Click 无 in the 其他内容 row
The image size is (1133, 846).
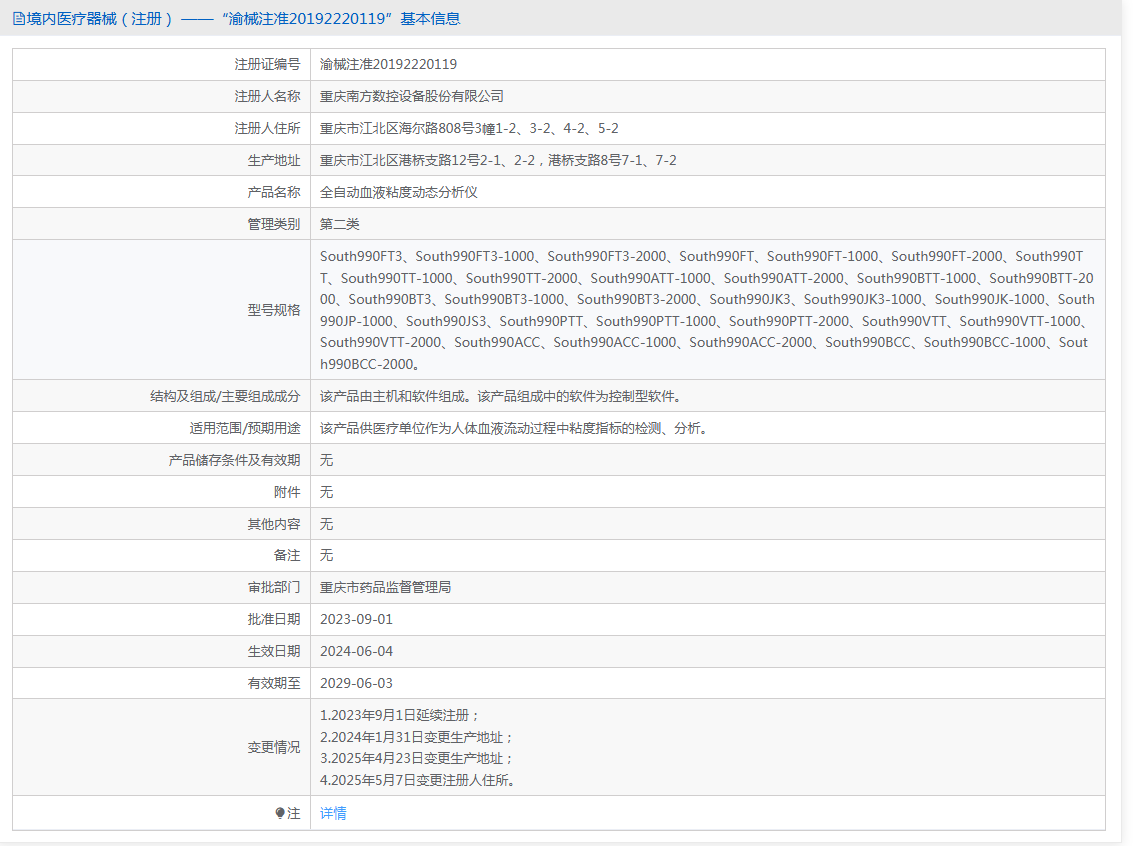point(327,524)
